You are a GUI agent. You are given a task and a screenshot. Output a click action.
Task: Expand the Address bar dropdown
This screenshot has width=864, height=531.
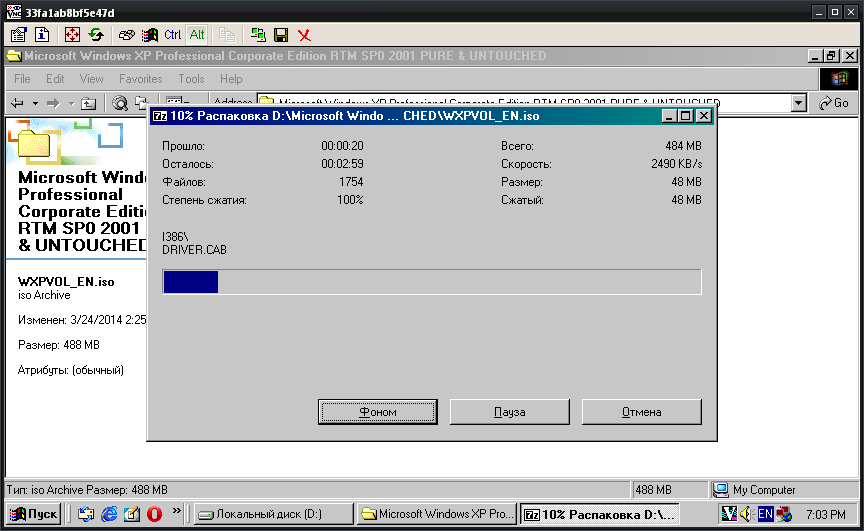tap(798, 102)
